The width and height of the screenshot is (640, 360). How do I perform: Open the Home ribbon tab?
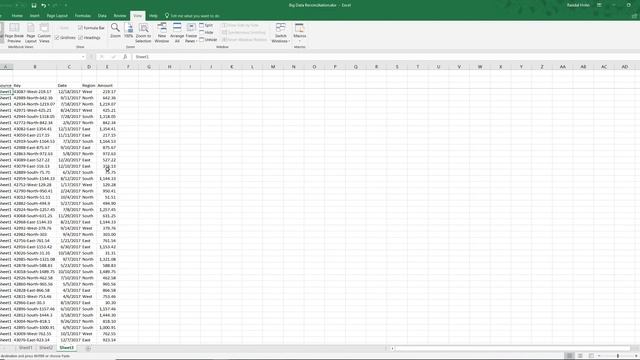[x=17, y=16]
